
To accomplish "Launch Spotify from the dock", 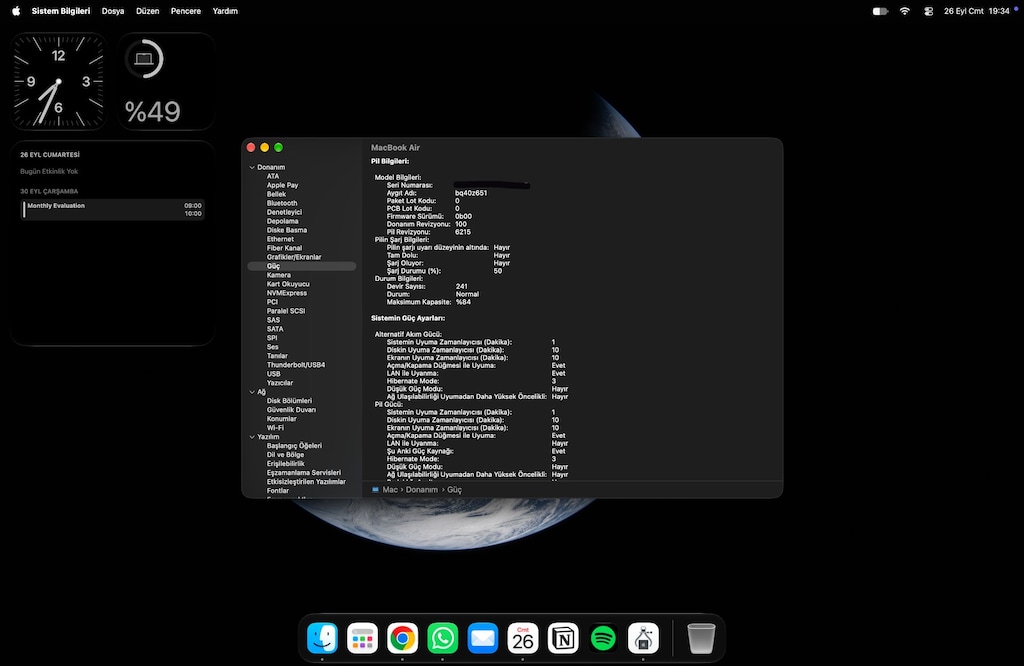I will point(603,638).
